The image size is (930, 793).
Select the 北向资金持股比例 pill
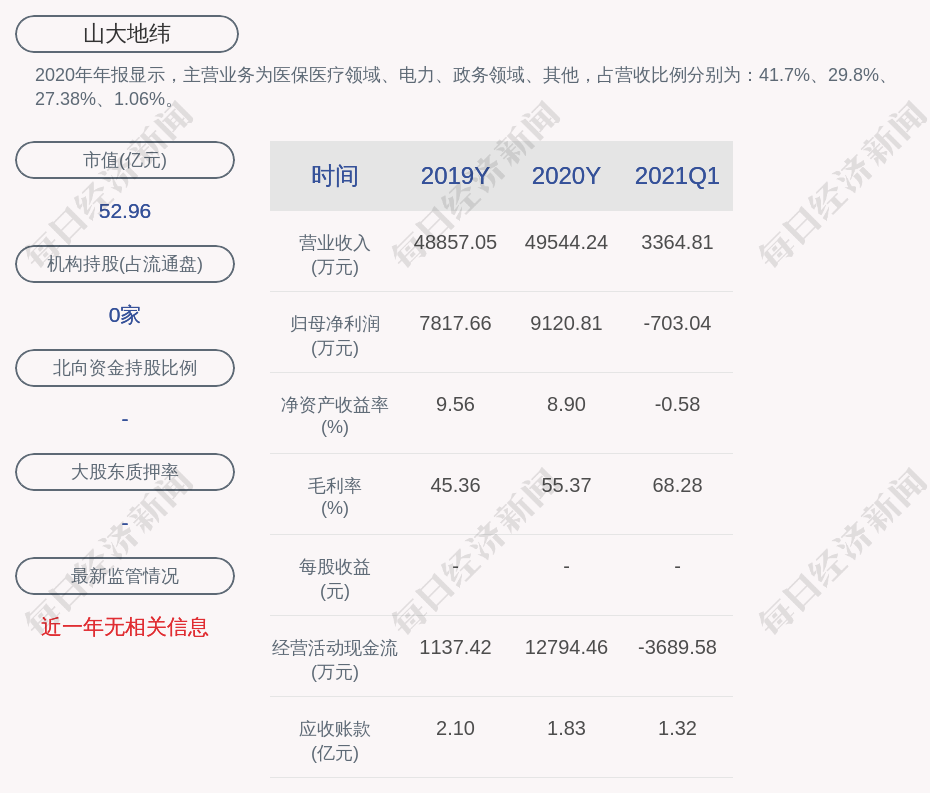tap(125, 368)
